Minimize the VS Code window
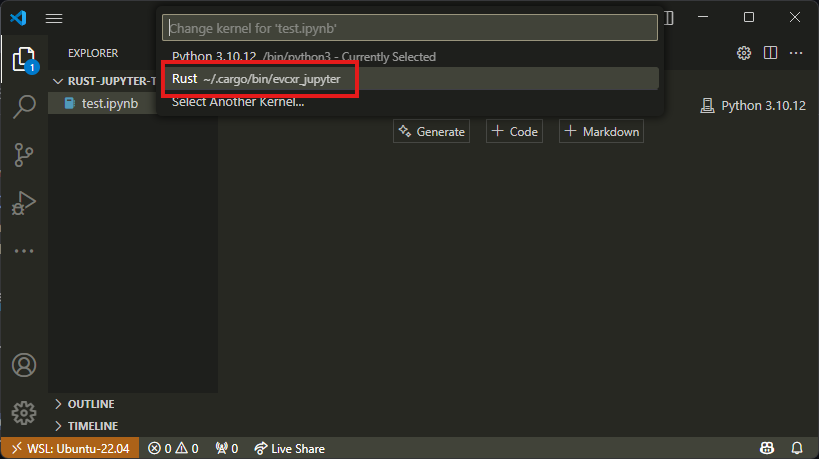 tap(703, 17)
